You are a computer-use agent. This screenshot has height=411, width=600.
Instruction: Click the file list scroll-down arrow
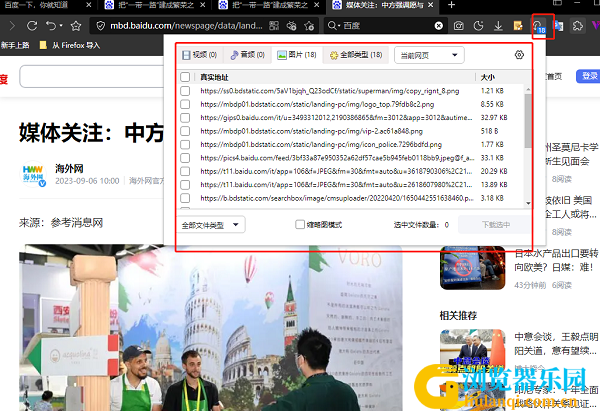(x=528, y=203)
